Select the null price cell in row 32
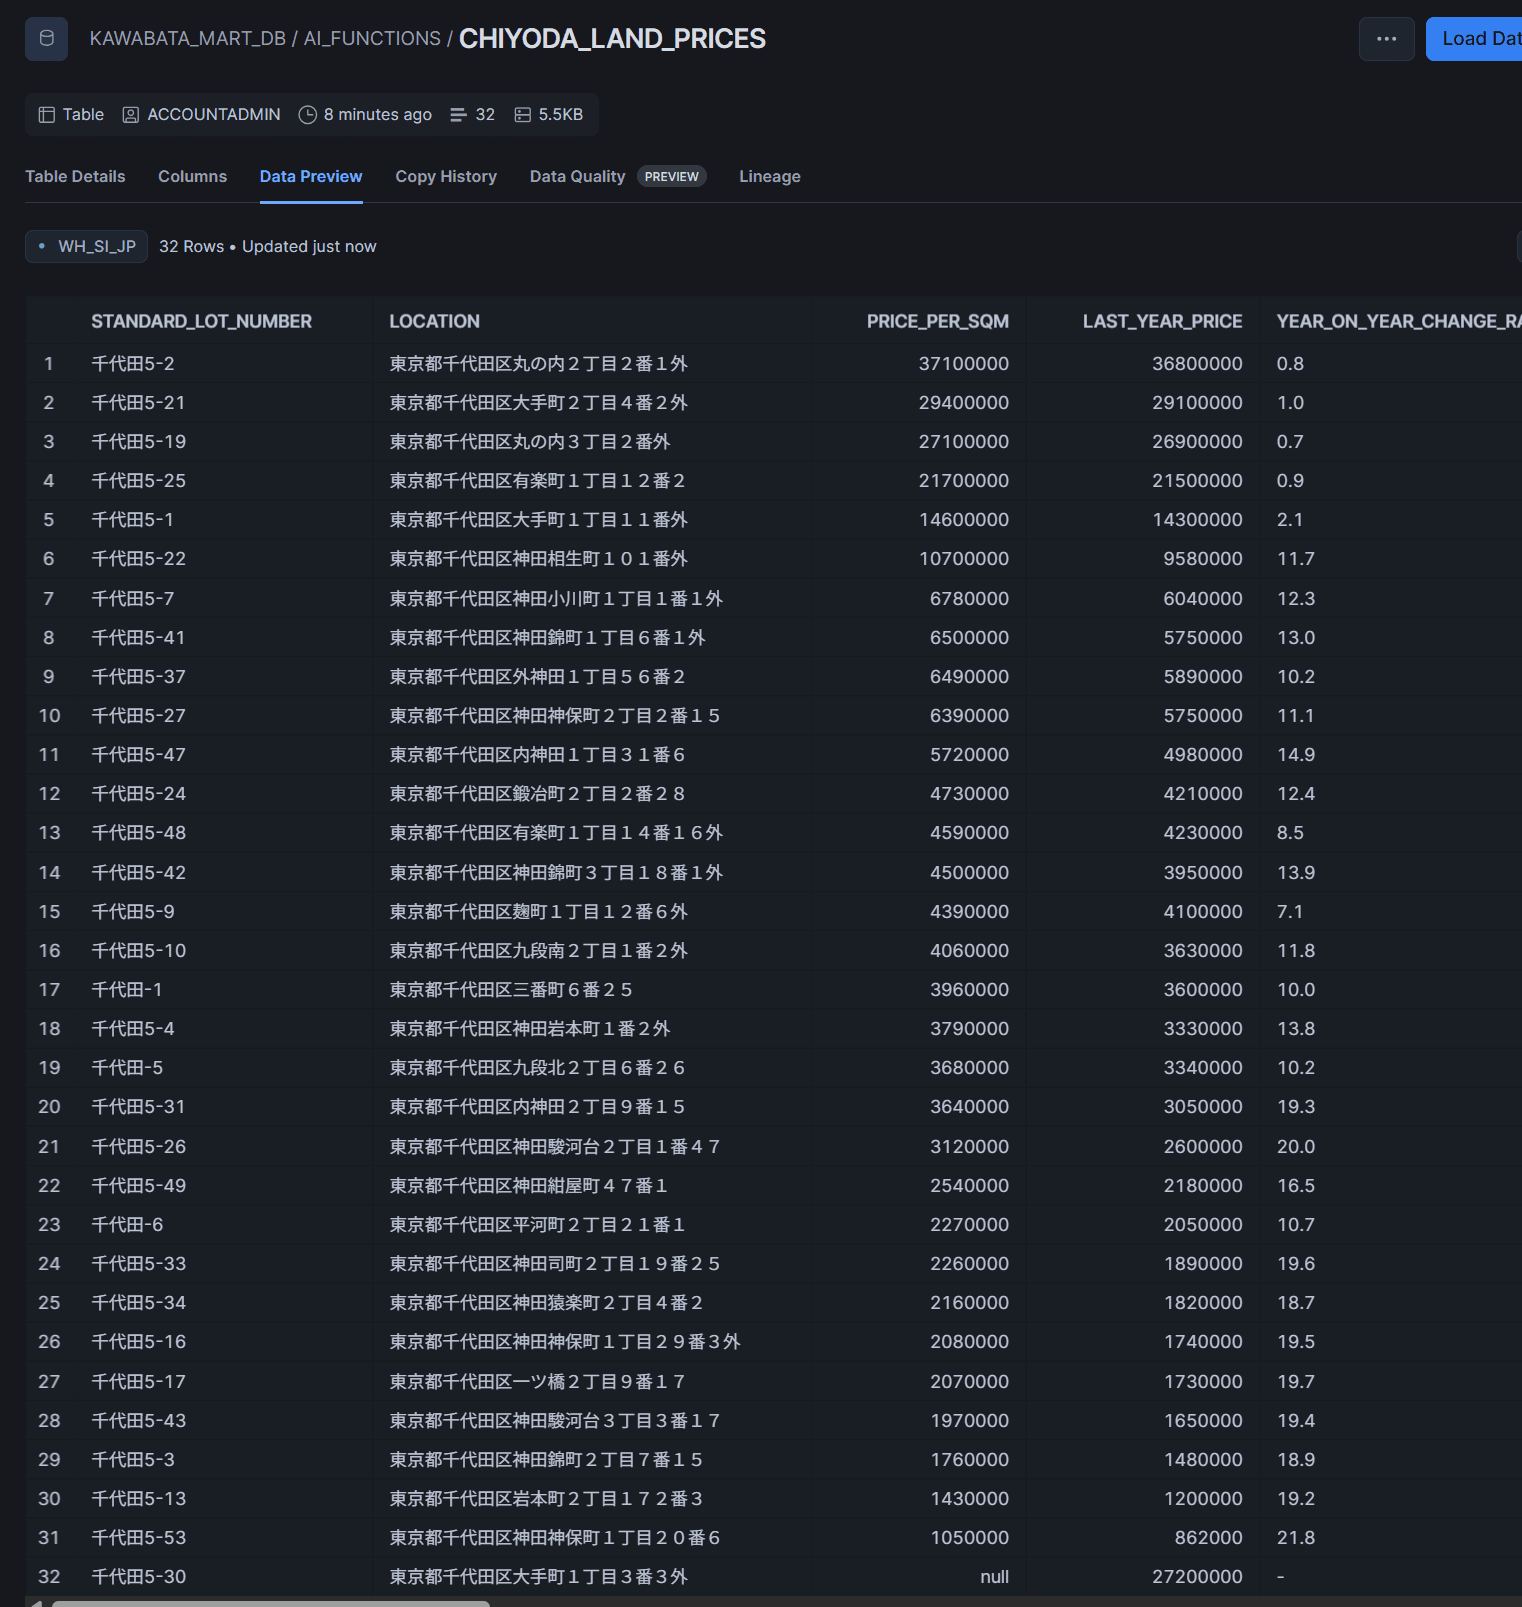 pyautogui.click(x=994, y=1576)
